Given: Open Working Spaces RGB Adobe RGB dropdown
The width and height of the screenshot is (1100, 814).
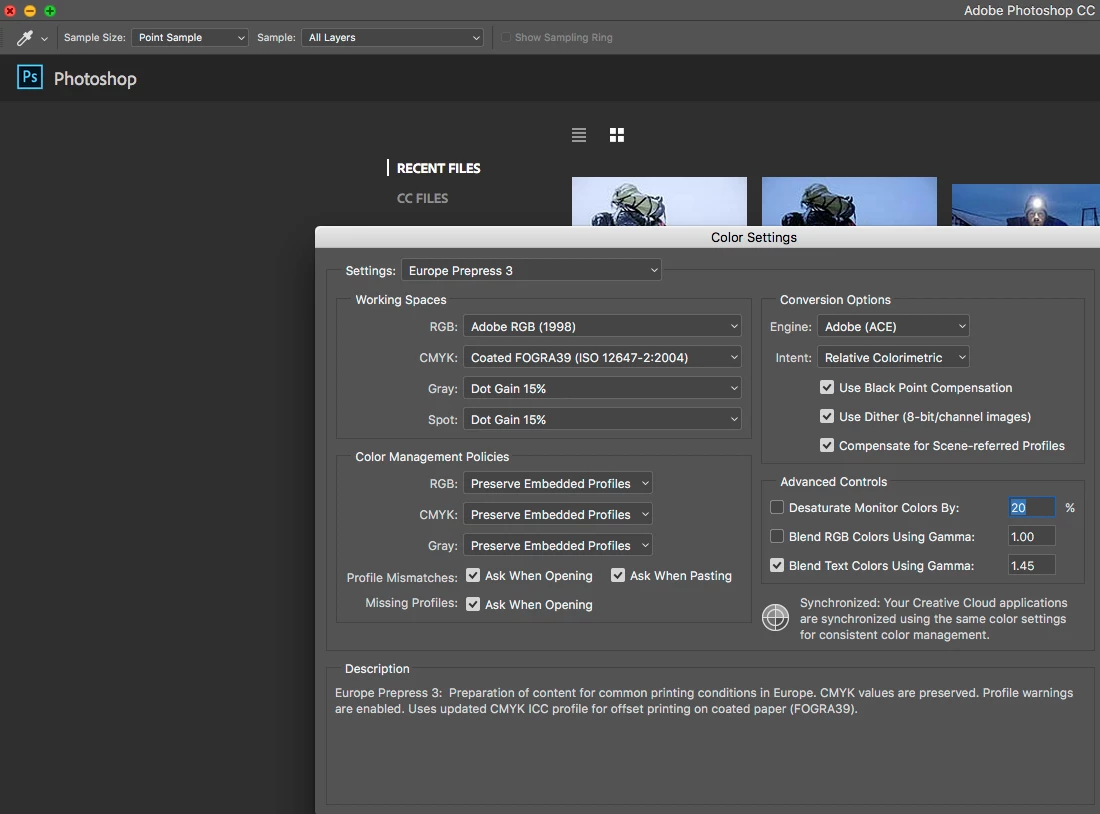Looking at the screenshot, I should pyautogui.click(x=602, y=326).
